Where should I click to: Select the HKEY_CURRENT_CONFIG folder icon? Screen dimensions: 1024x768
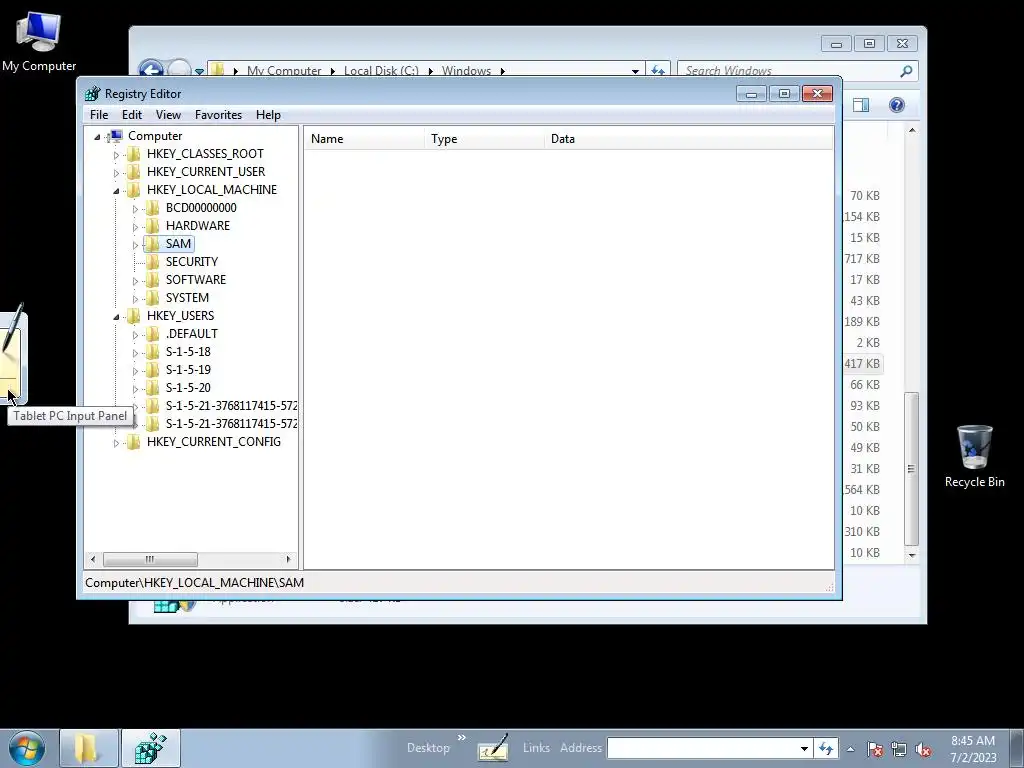(133, 441)
